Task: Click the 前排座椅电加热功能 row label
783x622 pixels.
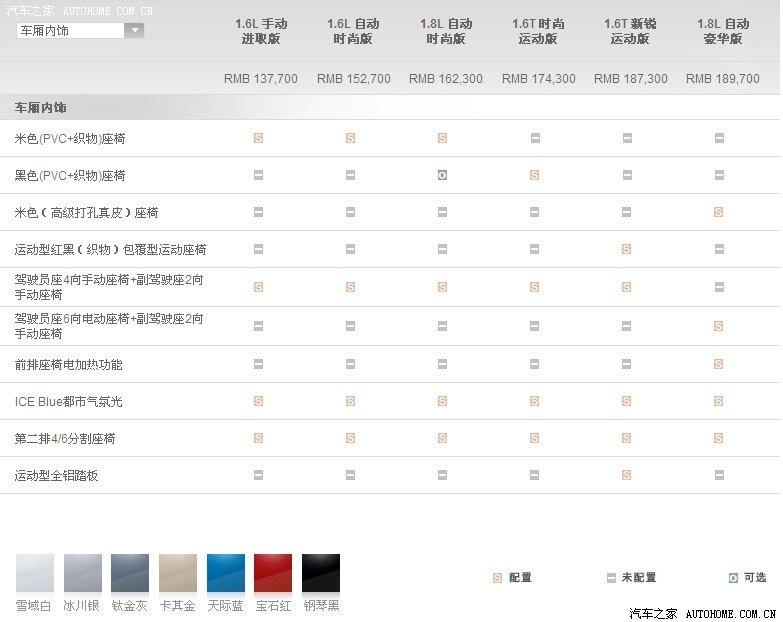Action: tap(68, 365)
